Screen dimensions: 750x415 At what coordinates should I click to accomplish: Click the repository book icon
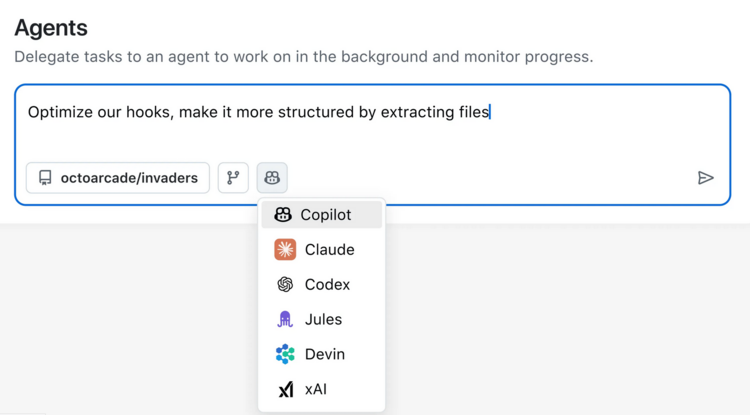[x=45, y=178]
